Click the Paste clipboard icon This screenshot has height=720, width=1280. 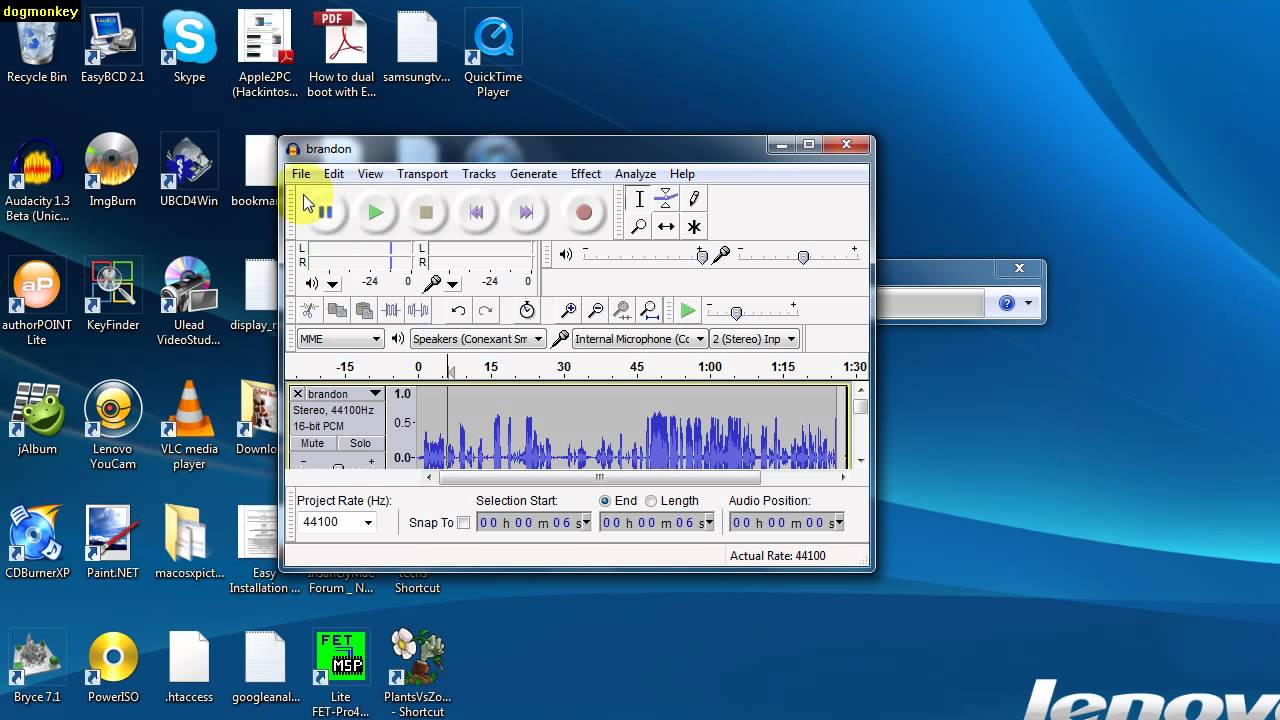[x=364, y=311]
